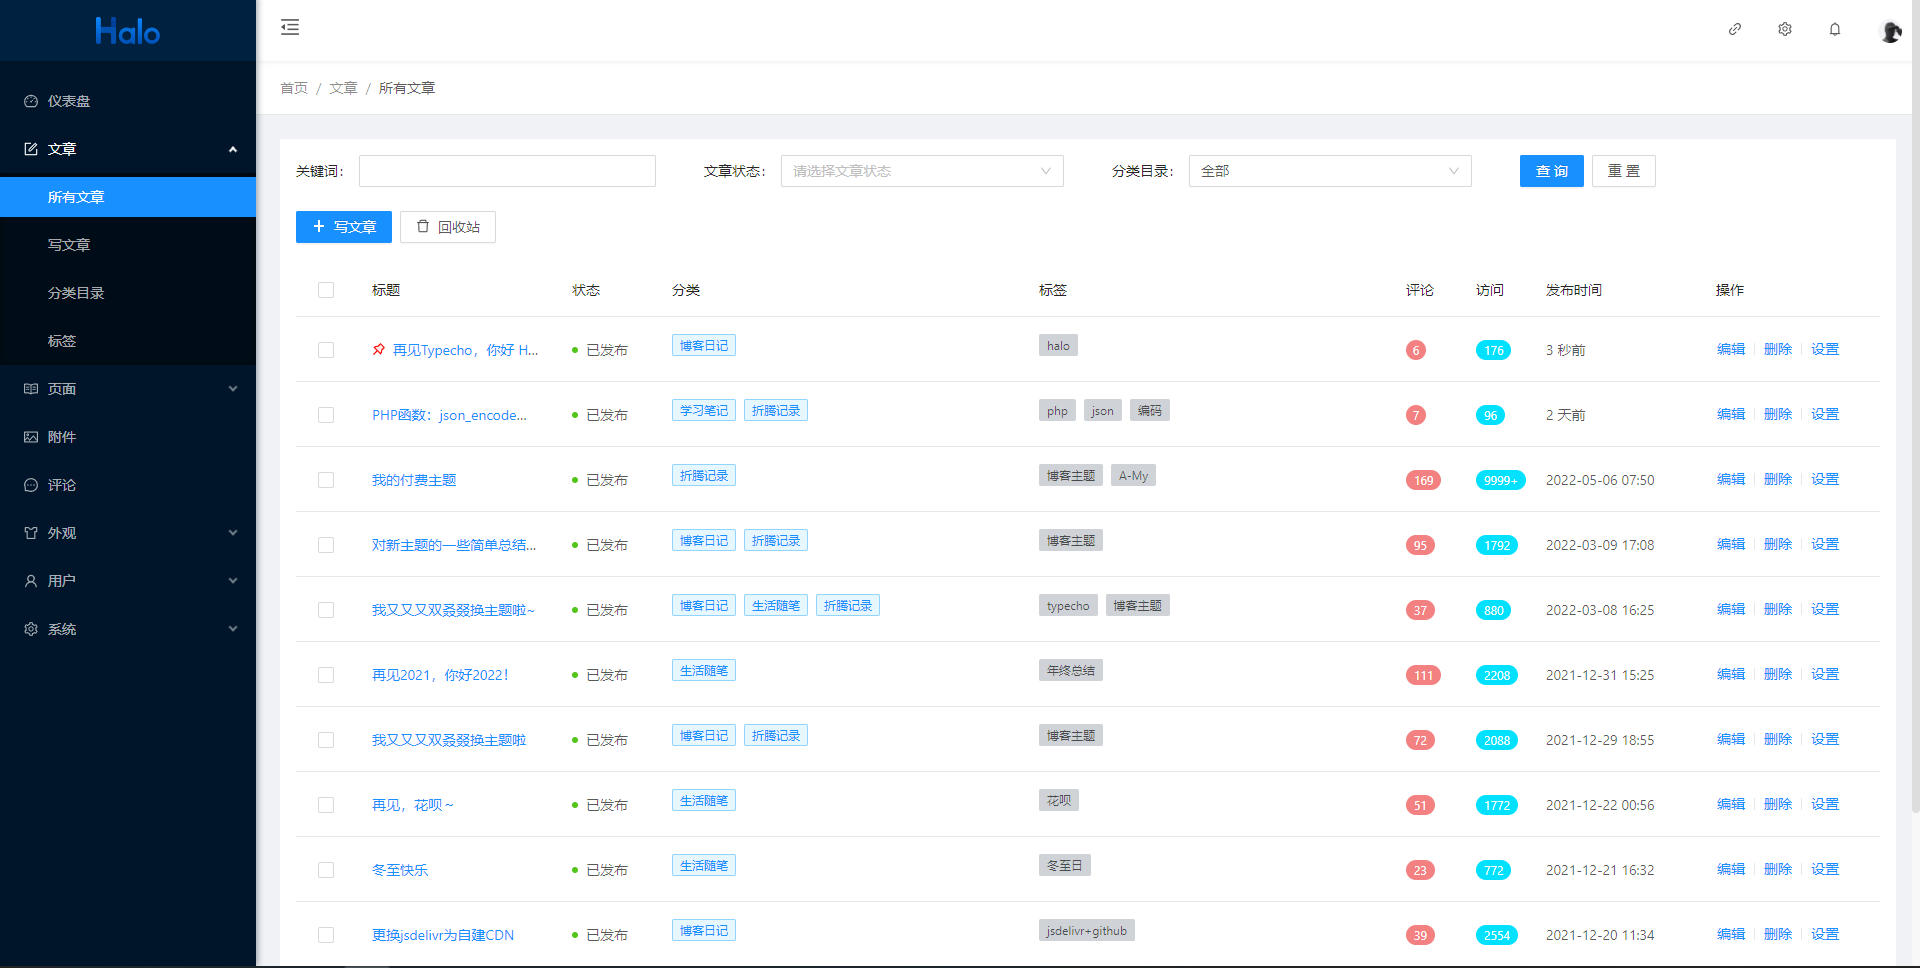Open settings via the gear icon
The height and width of the screenshot is (968, 1920).
point(1784,29)
